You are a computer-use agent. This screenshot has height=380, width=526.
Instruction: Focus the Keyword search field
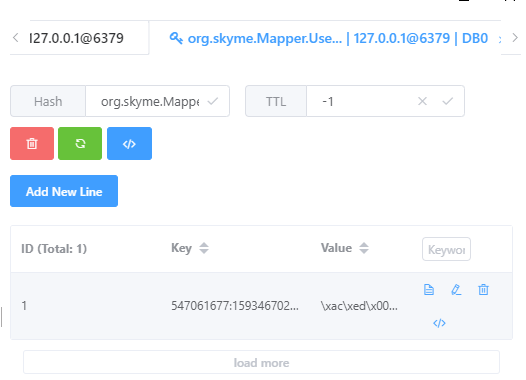point(446,249)
